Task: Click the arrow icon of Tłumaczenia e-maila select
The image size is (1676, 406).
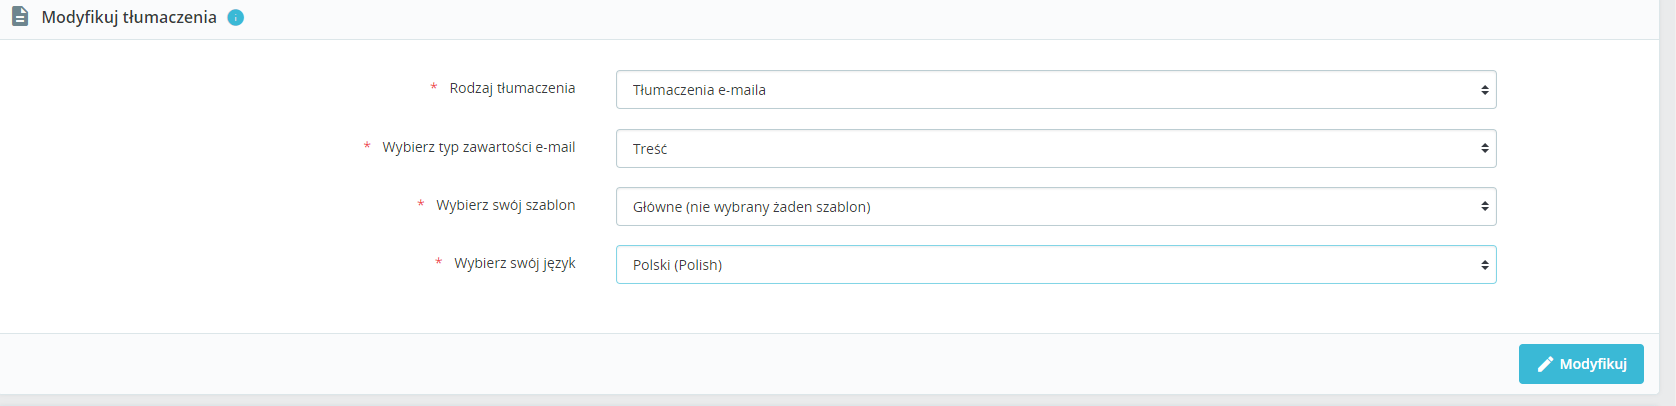Action: [x=1485, y=90]
